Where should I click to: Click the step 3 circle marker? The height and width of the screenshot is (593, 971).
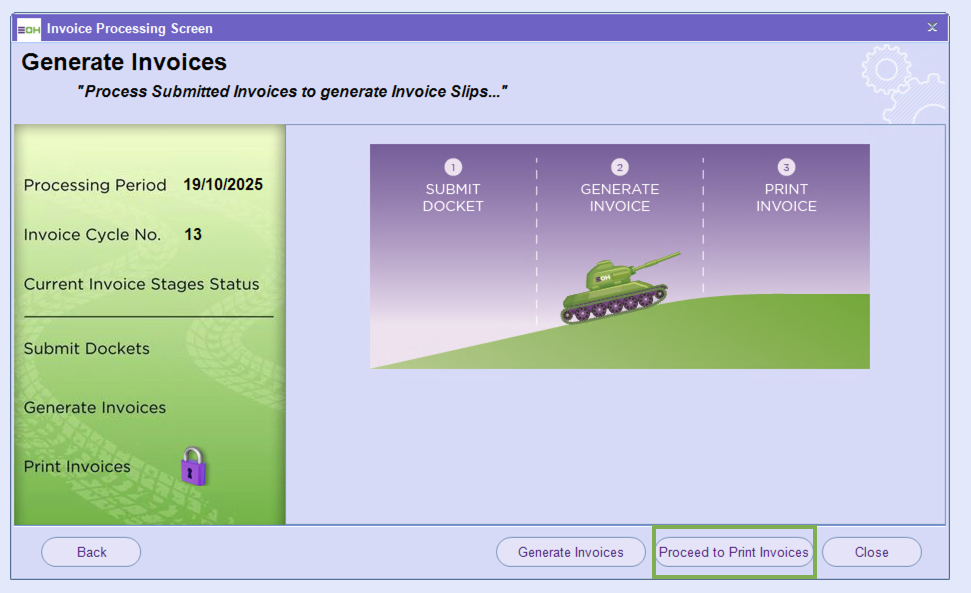point(786,167)
